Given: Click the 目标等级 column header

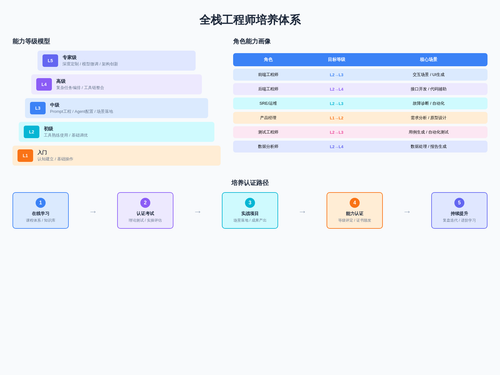Looking at the screenshot, I should [336, 59].
